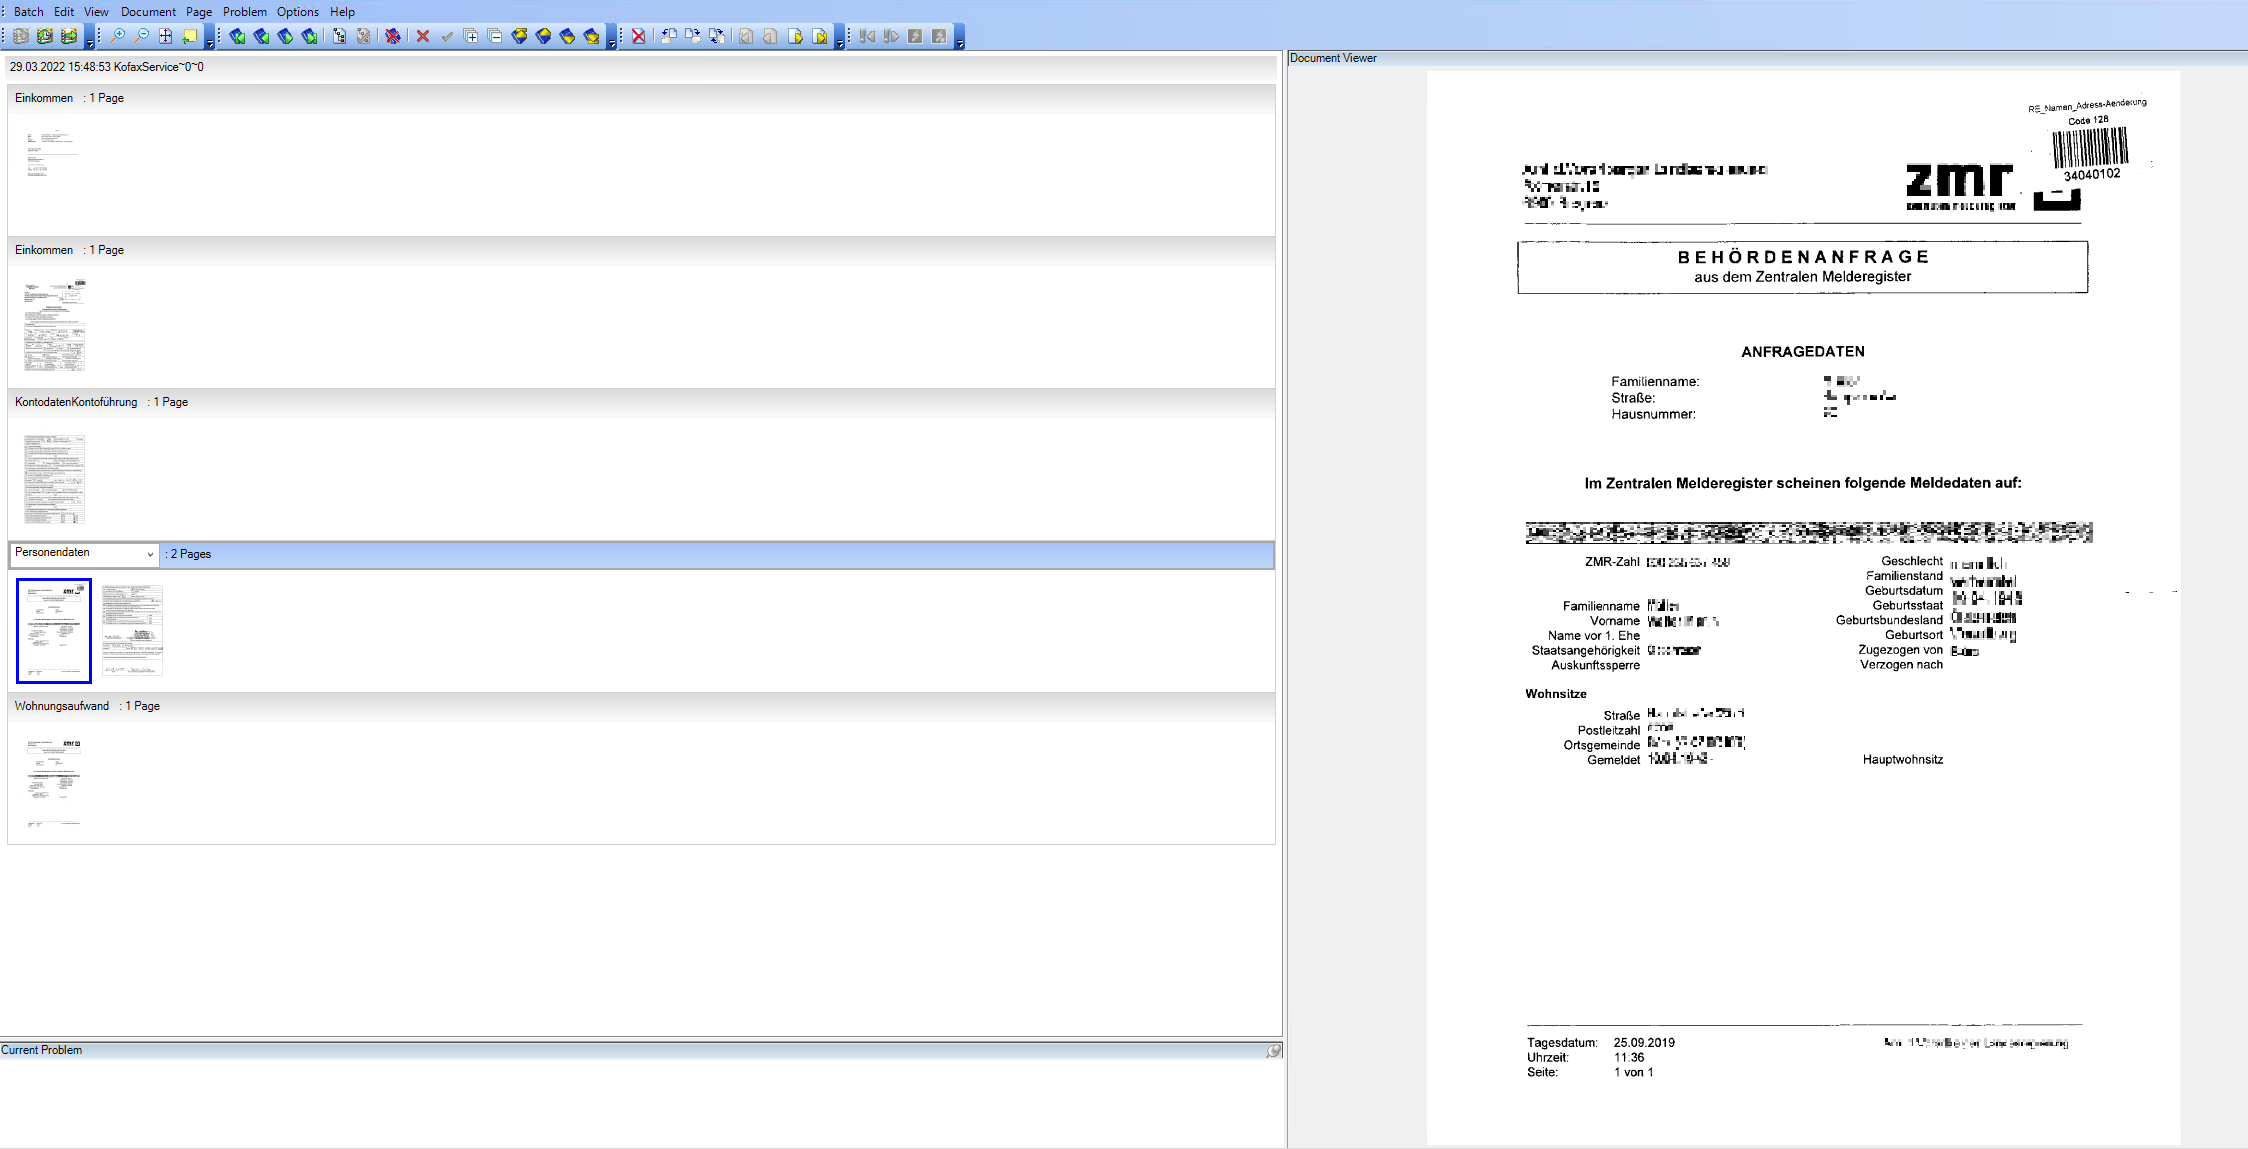Select KontodatenKontoführung page thumbnail
This screenshot has width=2248, height=1149.
[x=54, y=478]
